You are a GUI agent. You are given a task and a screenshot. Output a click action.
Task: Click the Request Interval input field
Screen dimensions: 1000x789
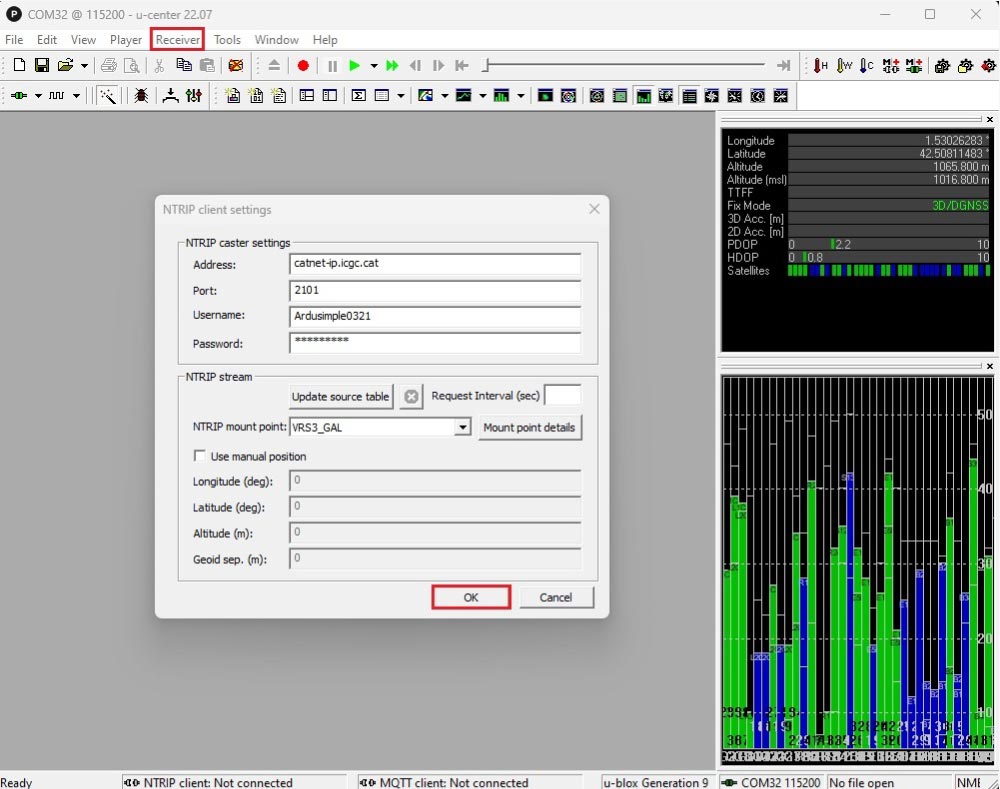pyautogui.click(x=562, y=396)
